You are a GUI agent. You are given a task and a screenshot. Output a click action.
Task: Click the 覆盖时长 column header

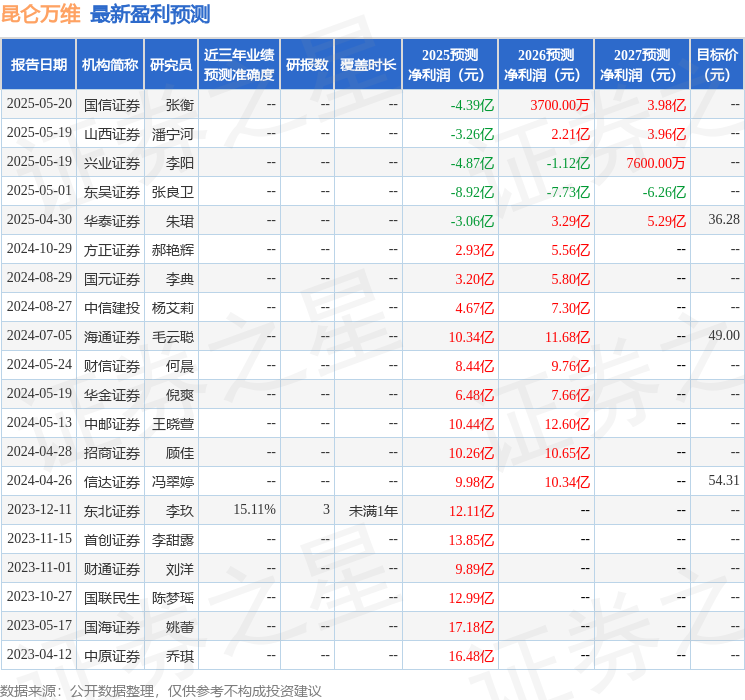click(368, 65)
